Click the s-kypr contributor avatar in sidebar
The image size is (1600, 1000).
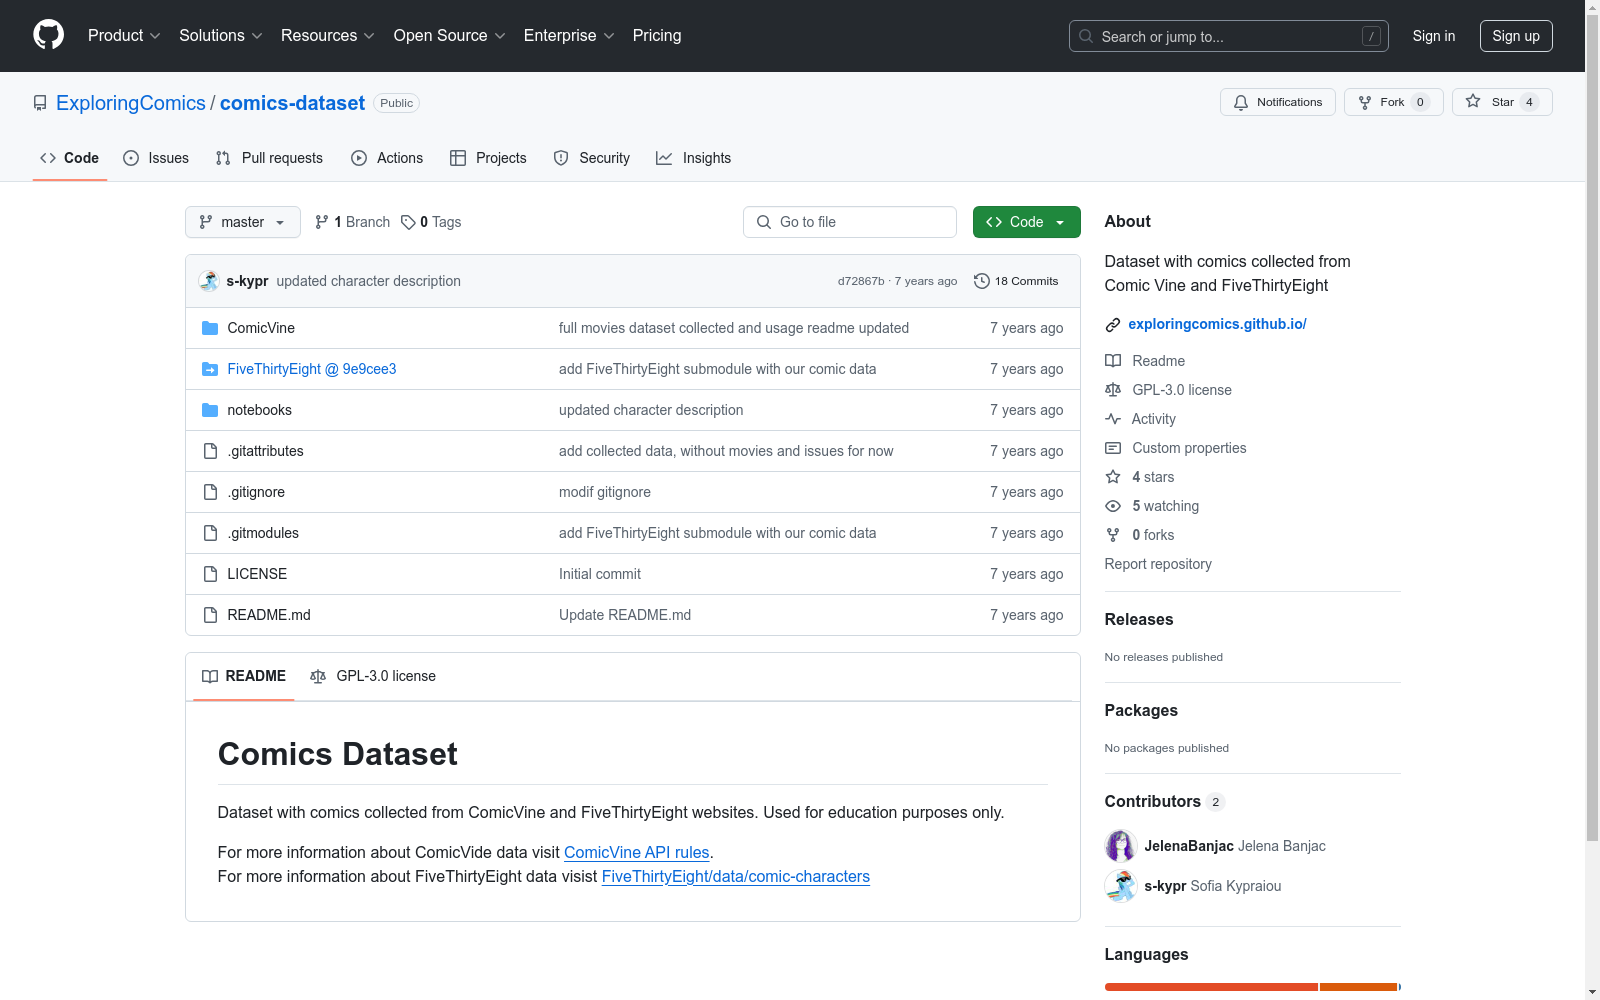click(1121, 886)
